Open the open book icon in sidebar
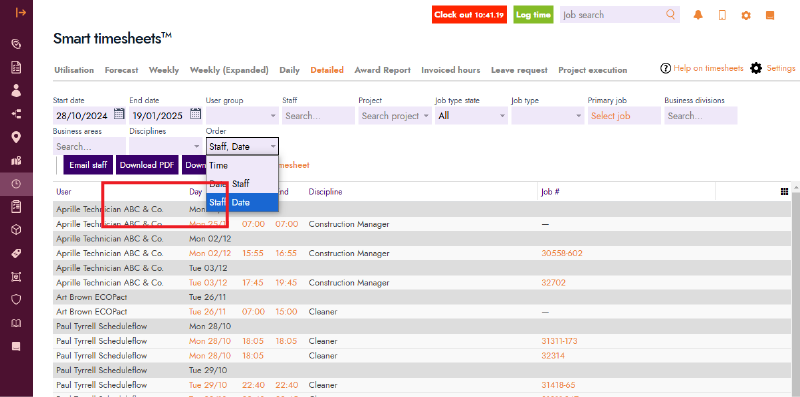 [16, 323]
